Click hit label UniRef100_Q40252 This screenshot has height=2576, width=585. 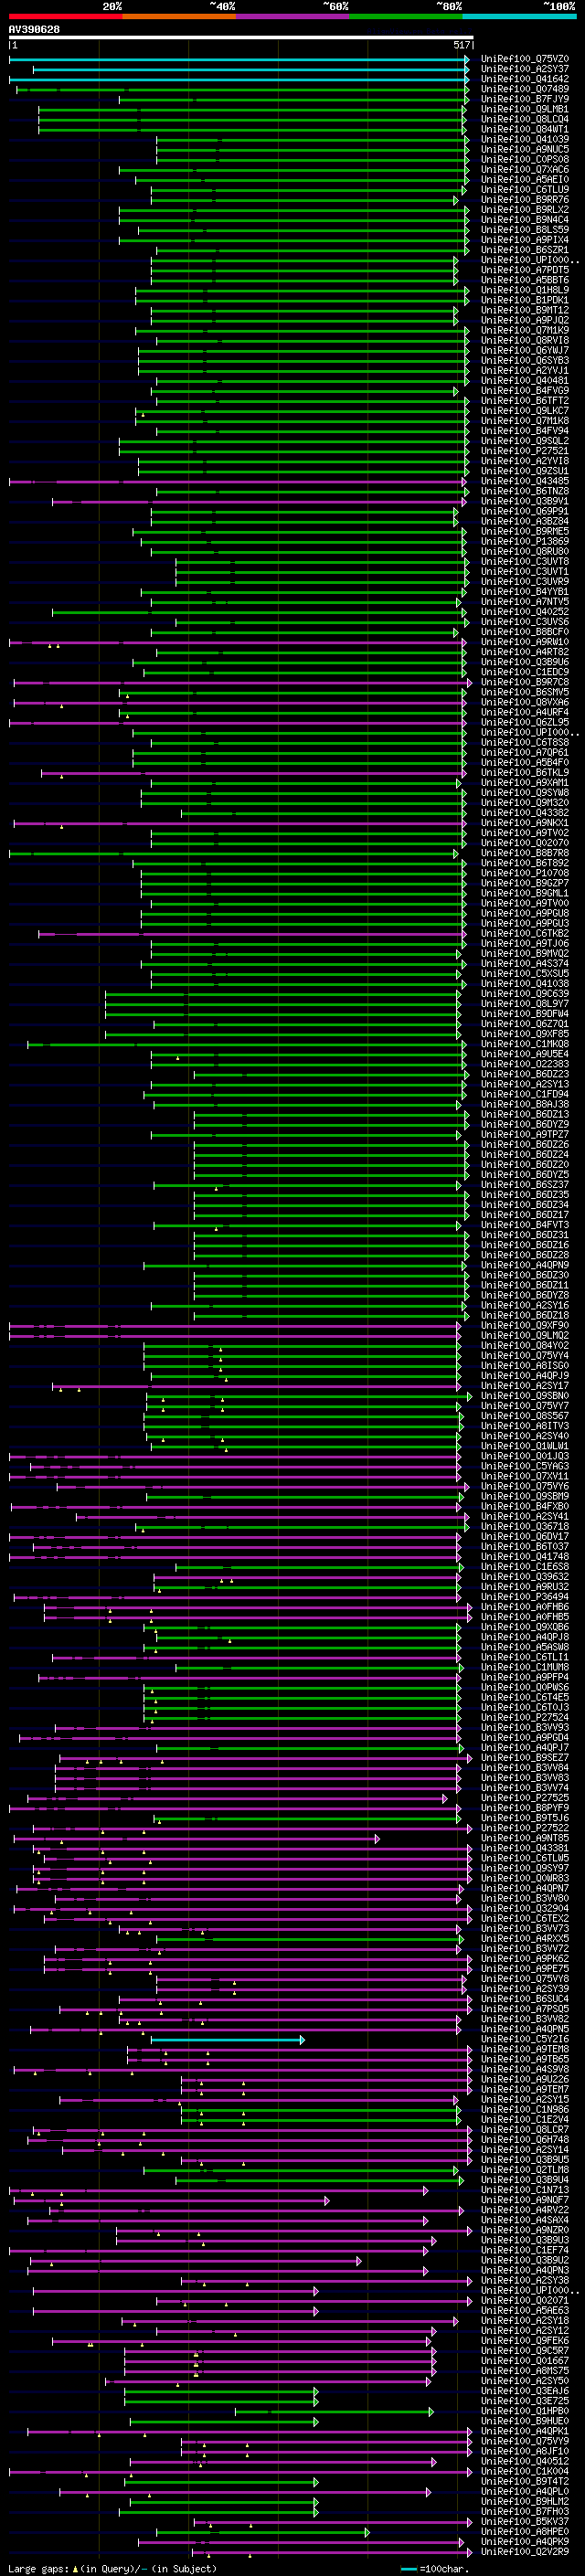click(524, 611)
